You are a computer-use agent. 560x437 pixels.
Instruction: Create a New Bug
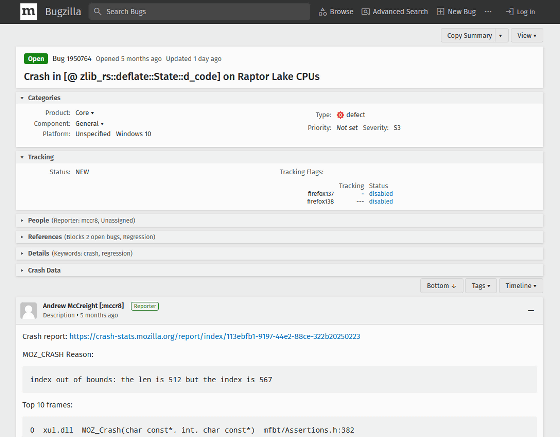pyautogui.click(x=456, y=12)
